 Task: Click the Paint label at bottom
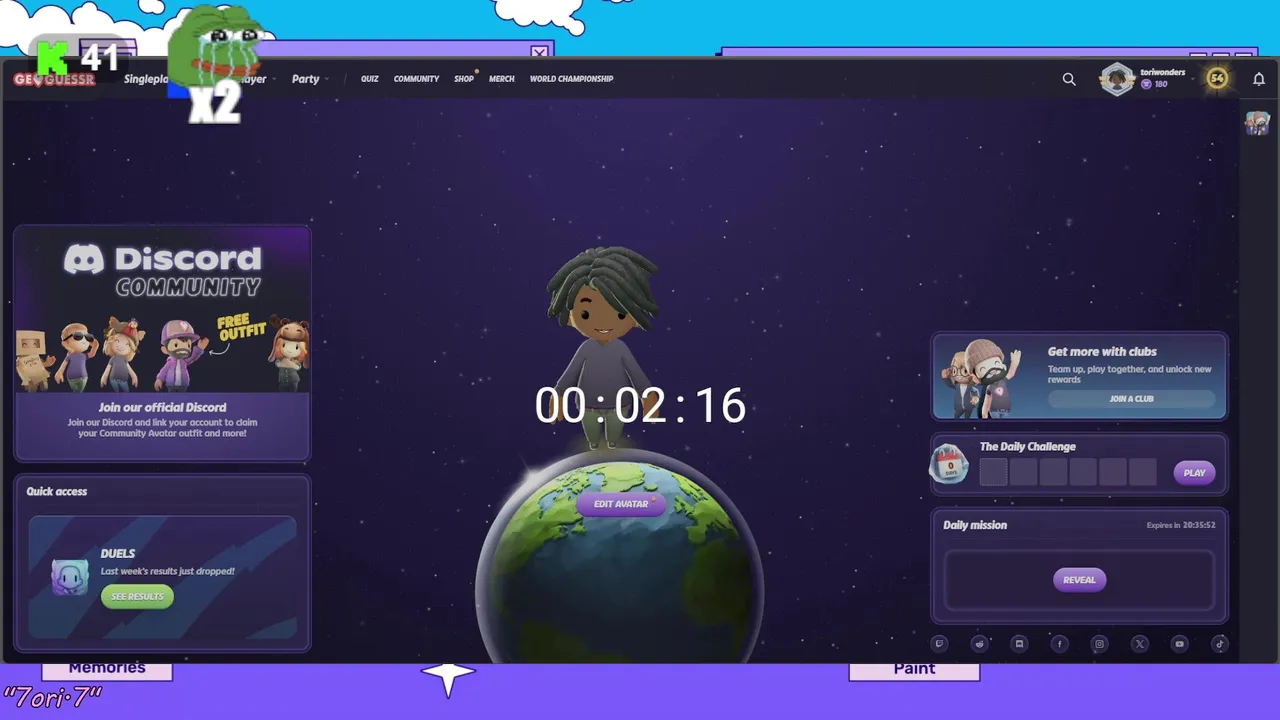click(x=914, y=669)
